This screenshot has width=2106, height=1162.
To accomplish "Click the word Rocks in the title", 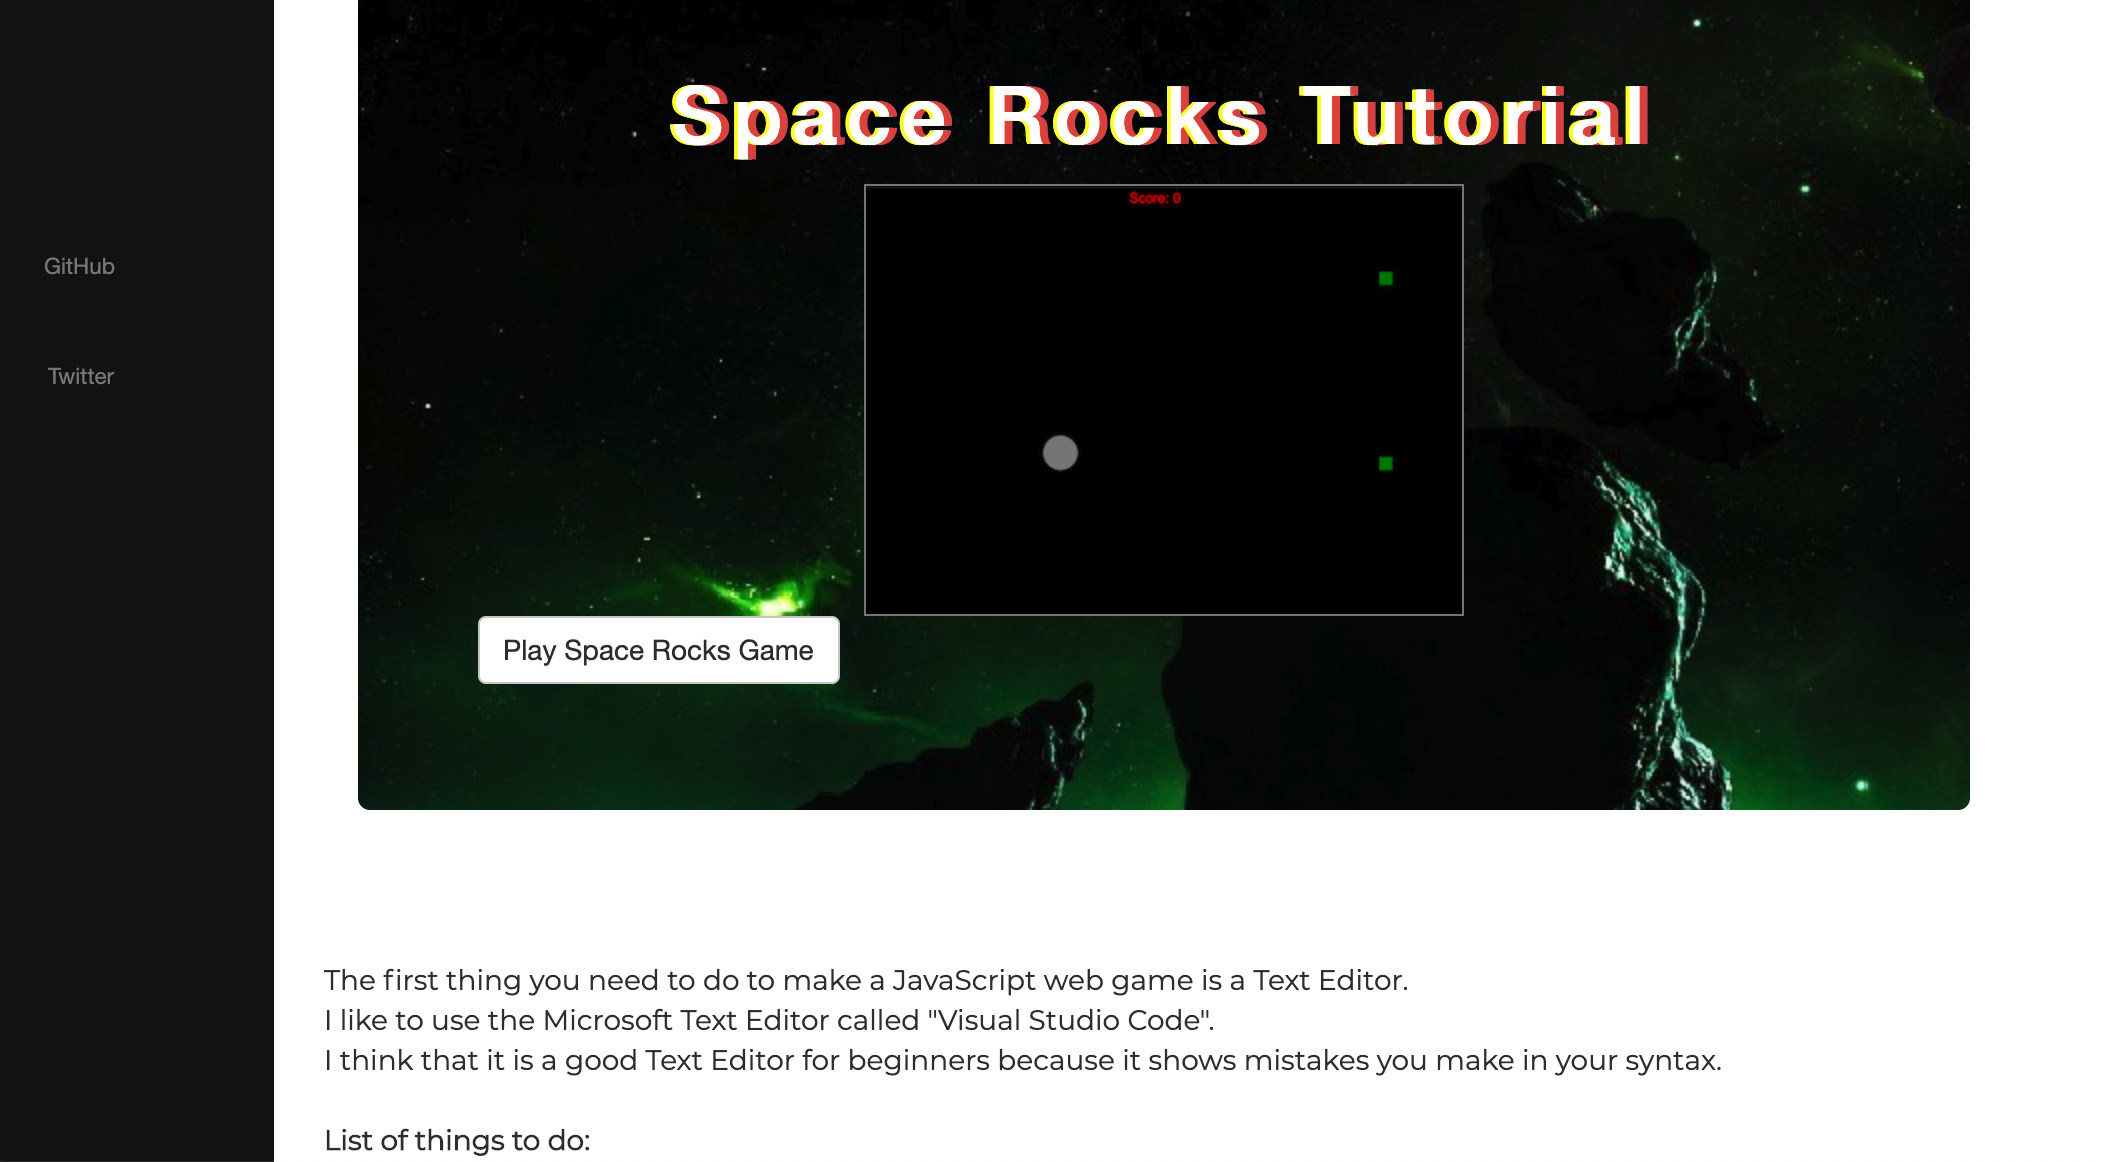I will click(x=1127, y=118).
